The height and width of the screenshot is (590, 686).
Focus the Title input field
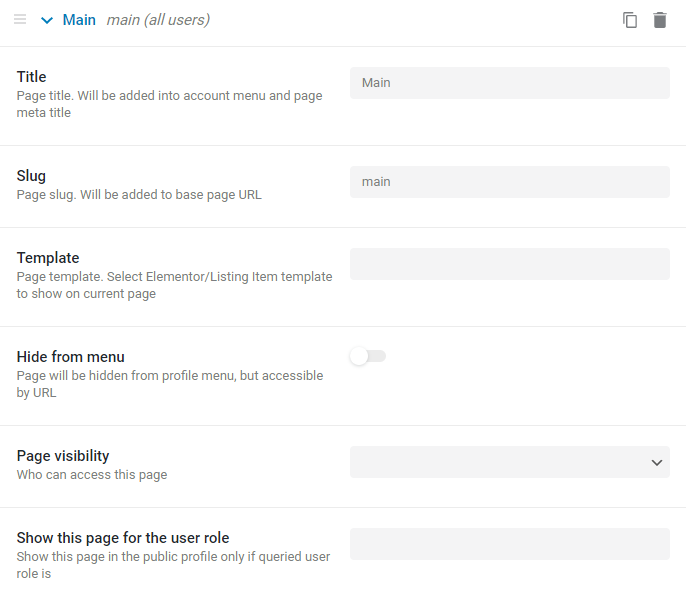[510, 83]
